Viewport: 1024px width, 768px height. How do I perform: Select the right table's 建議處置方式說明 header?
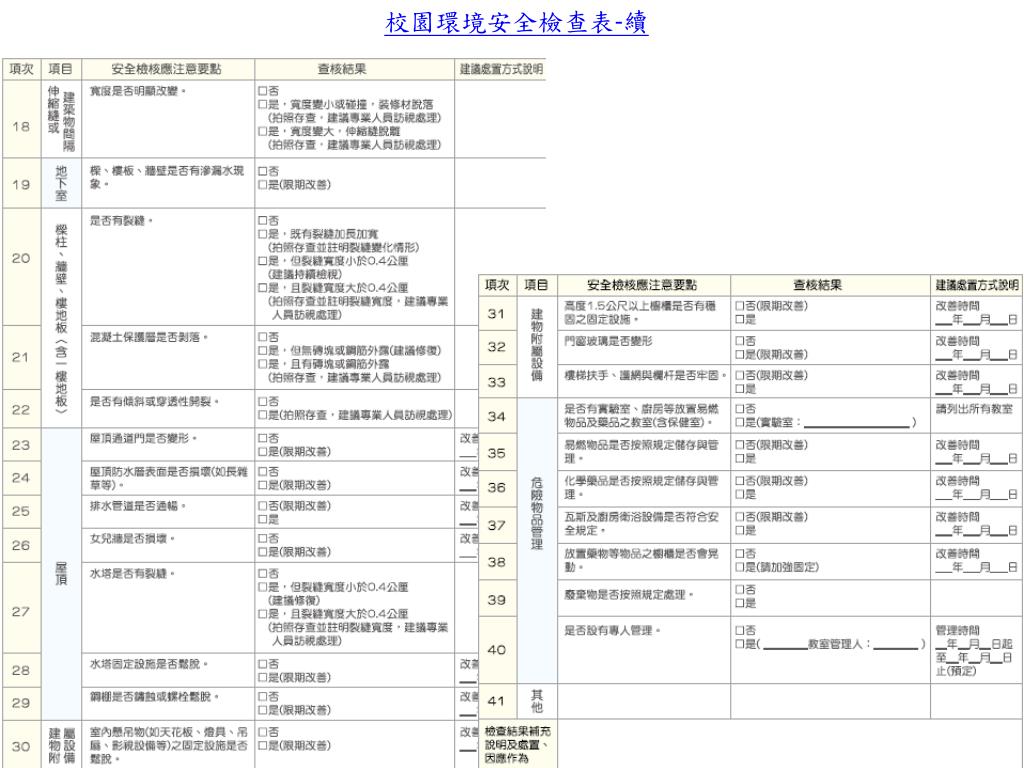pyautogui.click(x=976, y=285)
